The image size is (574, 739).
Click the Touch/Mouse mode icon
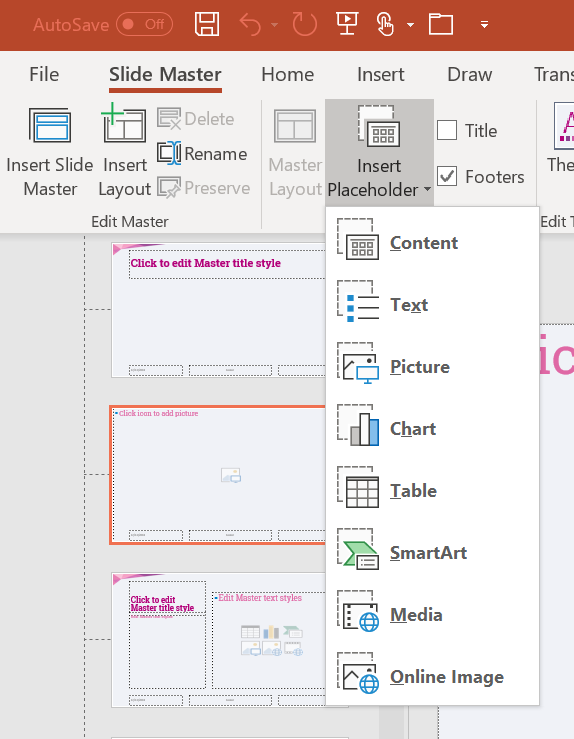[x=385, y=24]
